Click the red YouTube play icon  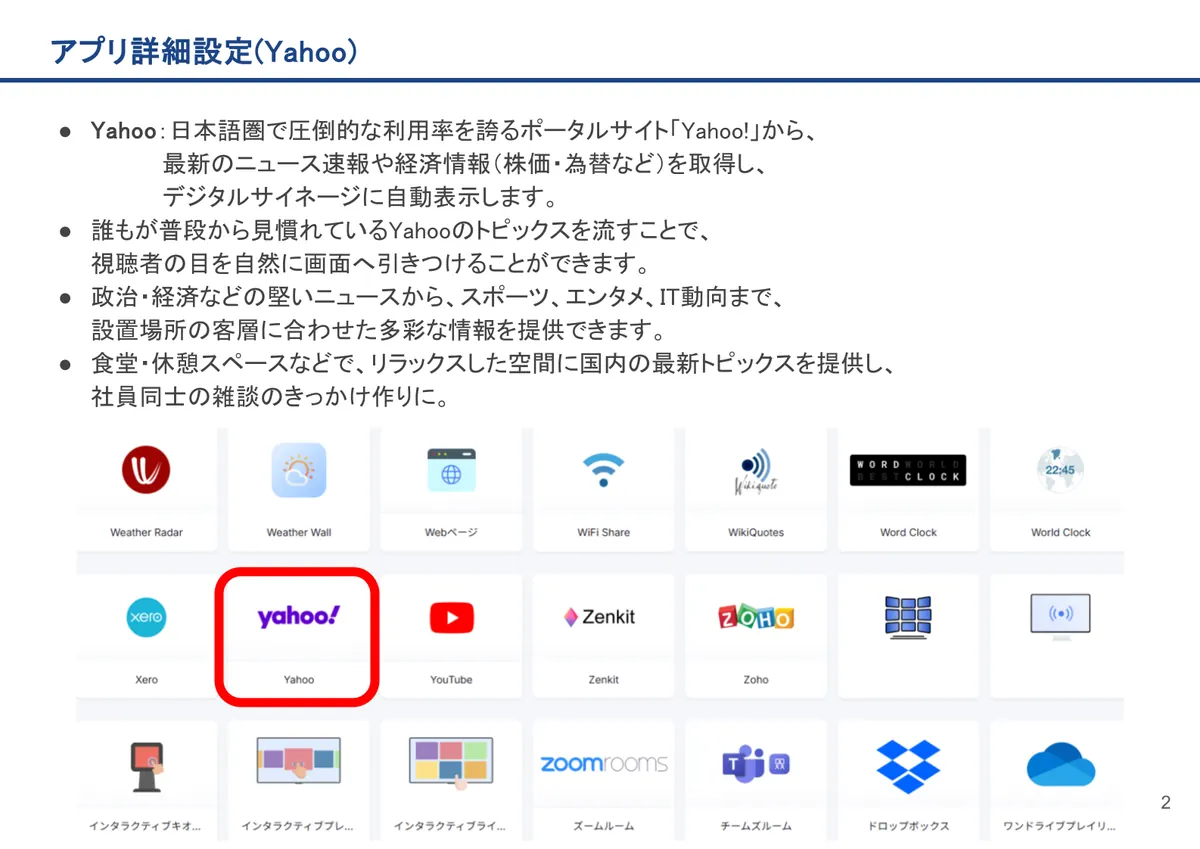[451, 618]
